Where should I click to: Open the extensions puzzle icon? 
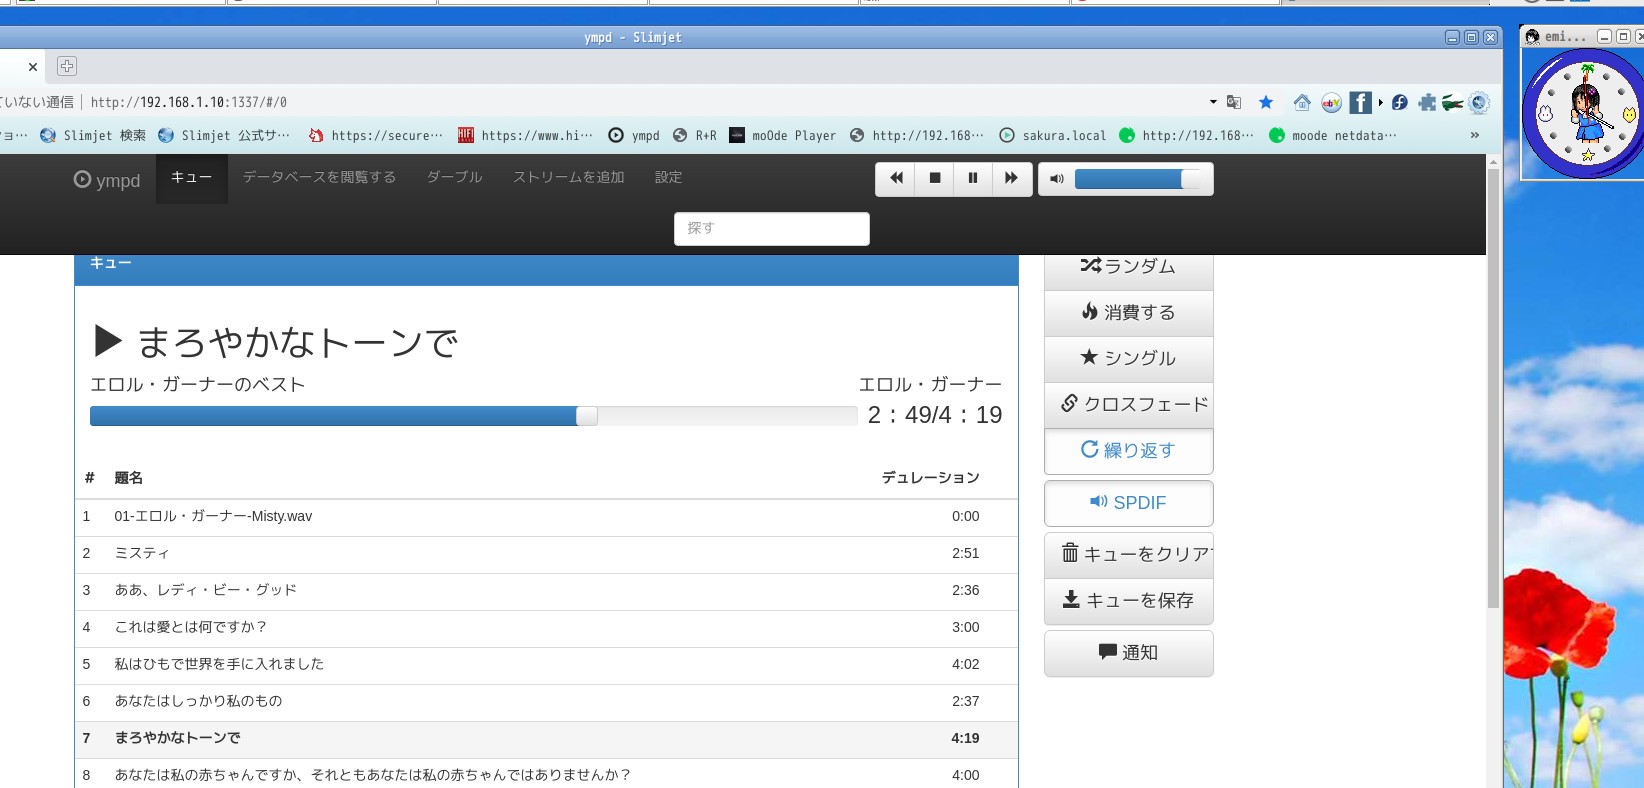coord(1427,102)
